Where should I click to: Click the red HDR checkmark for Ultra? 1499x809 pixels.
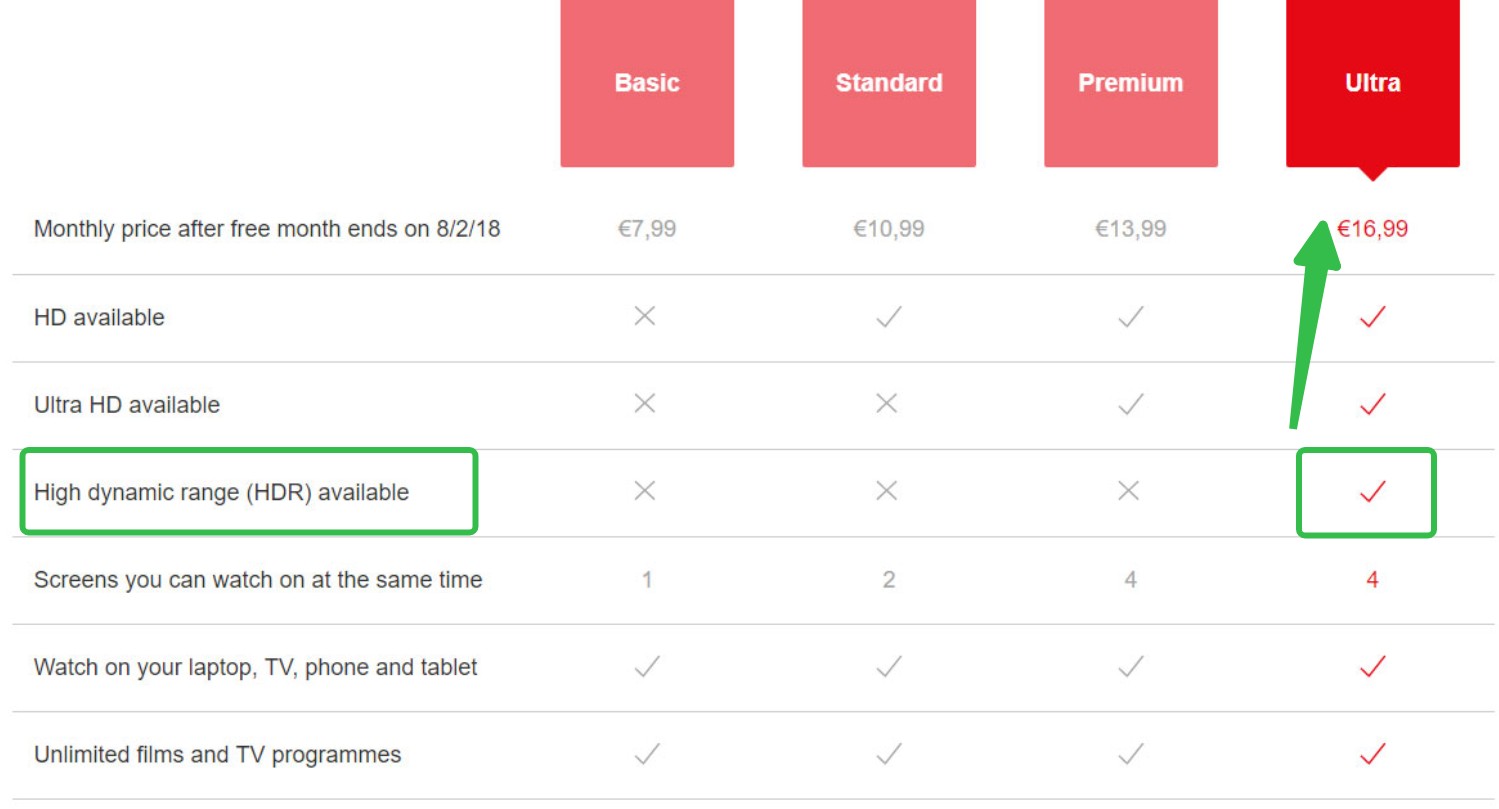(x=1372, y=491)
